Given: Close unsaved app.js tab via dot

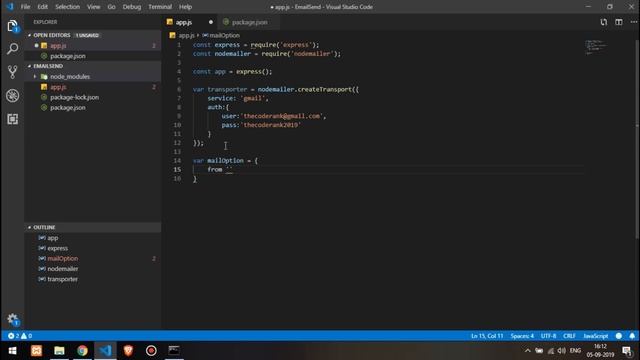Looking at the screenshot, I should coord(211,22).
